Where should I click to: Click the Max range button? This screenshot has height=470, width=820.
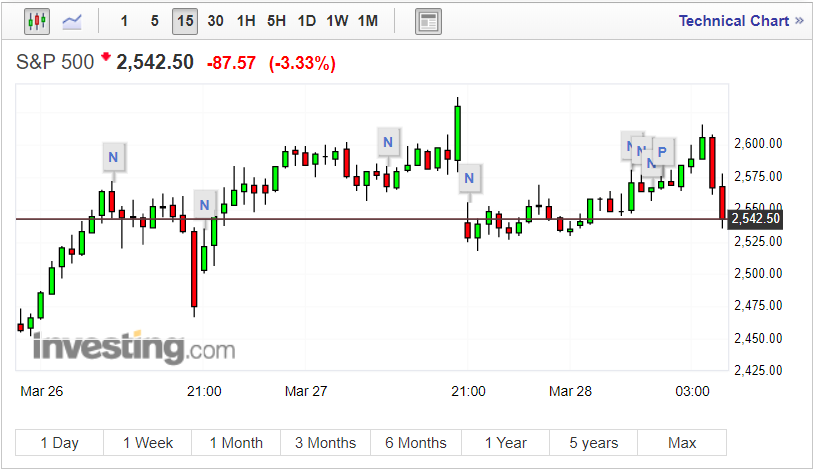(x=682, y=443)
